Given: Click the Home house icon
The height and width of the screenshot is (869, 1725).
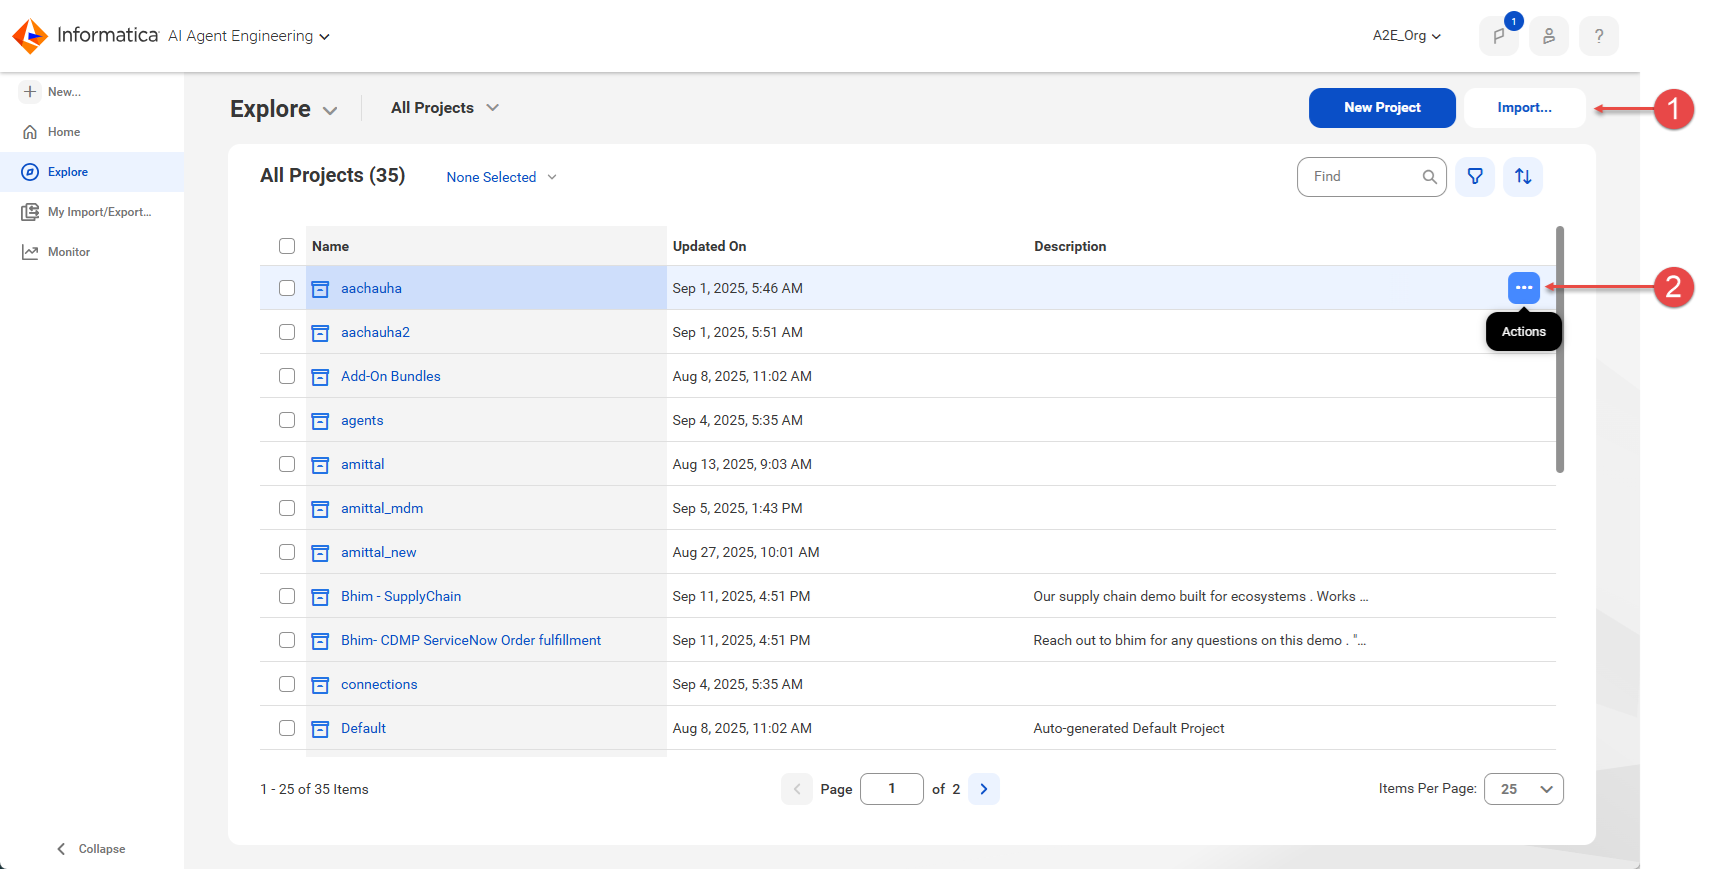Looking at the screenshot, I should point(30,132).
